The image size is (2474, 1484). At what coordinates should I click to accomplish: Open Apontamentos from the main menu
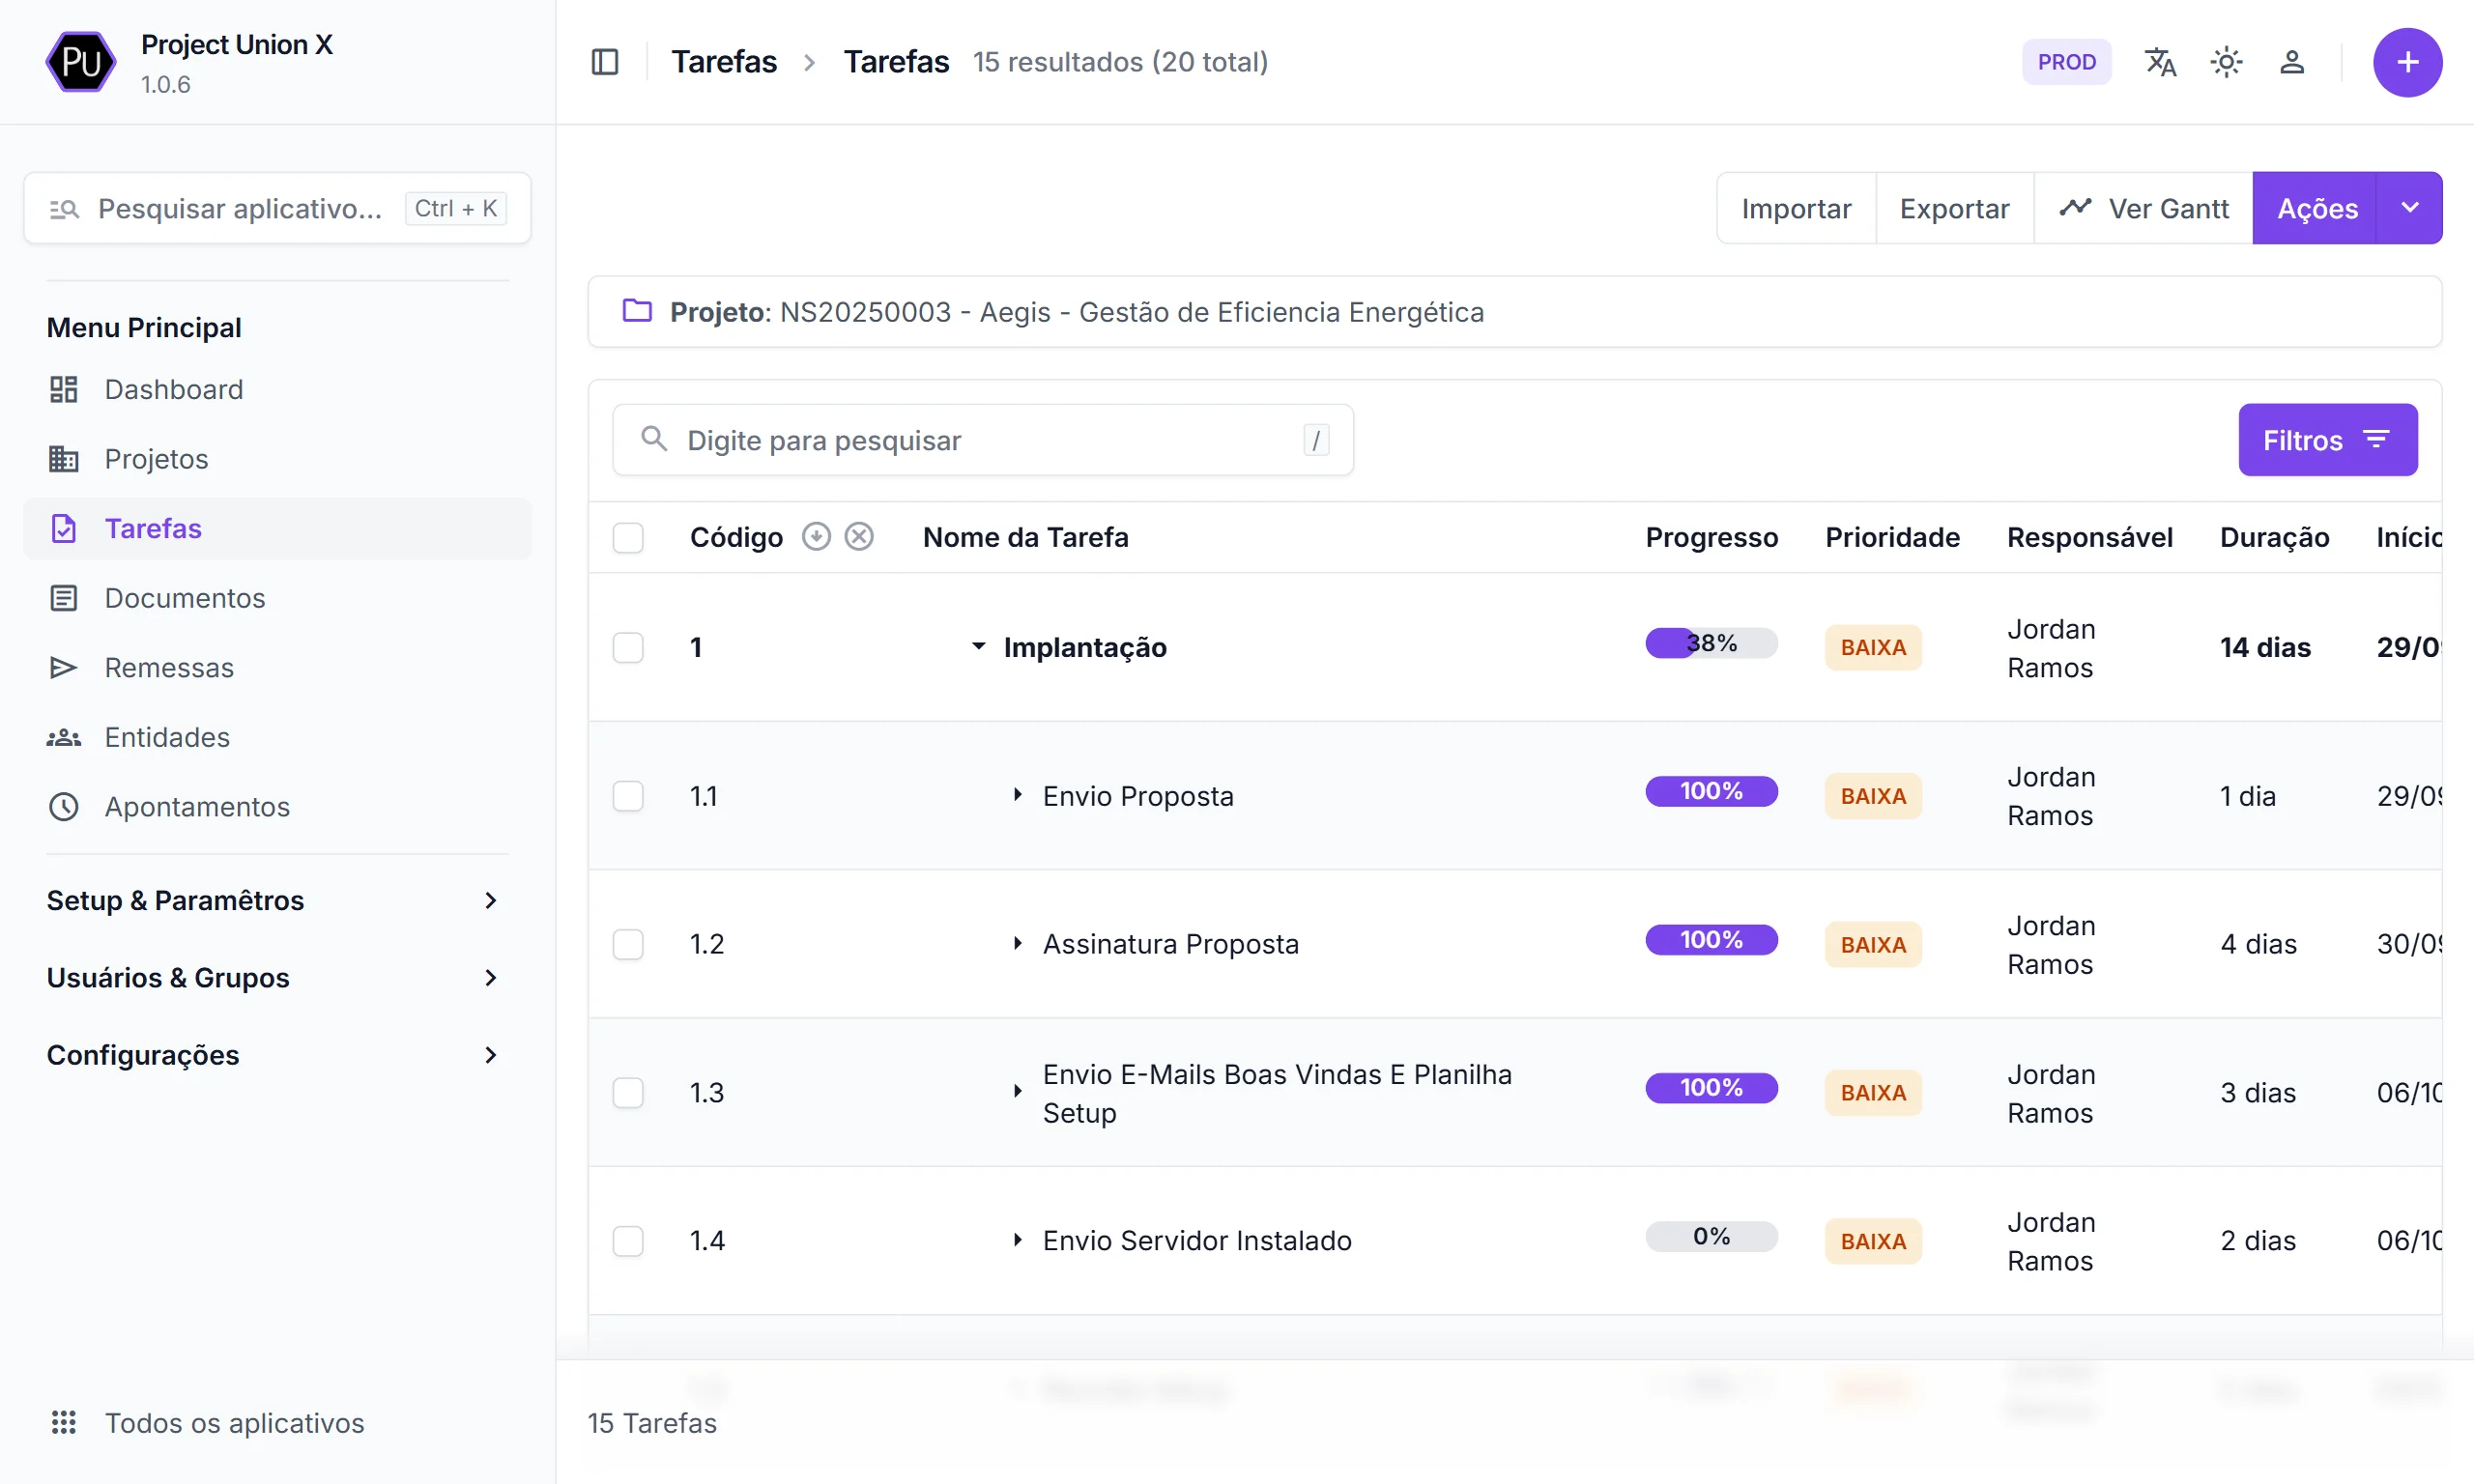tap(197, 807)
